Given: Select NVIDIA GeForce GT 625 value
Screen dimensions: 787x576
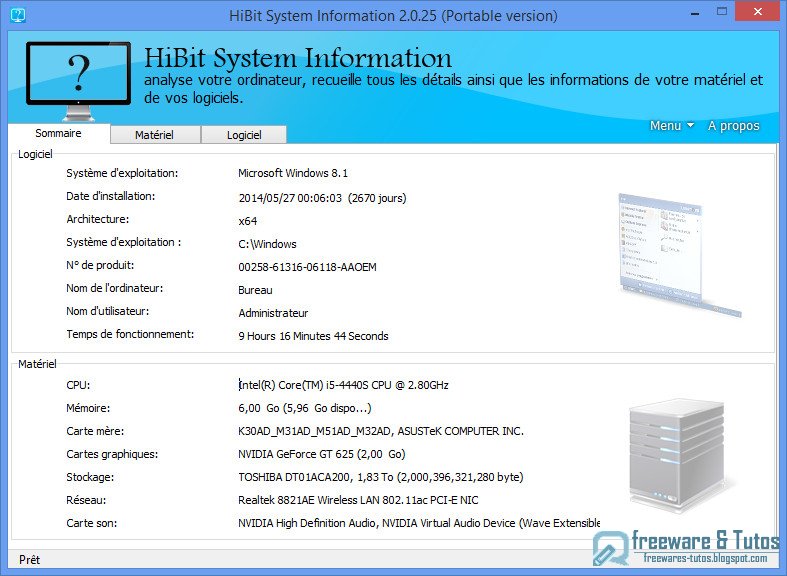Looking at the screenshot, I should pyautogui.click(x=322, y=454).
